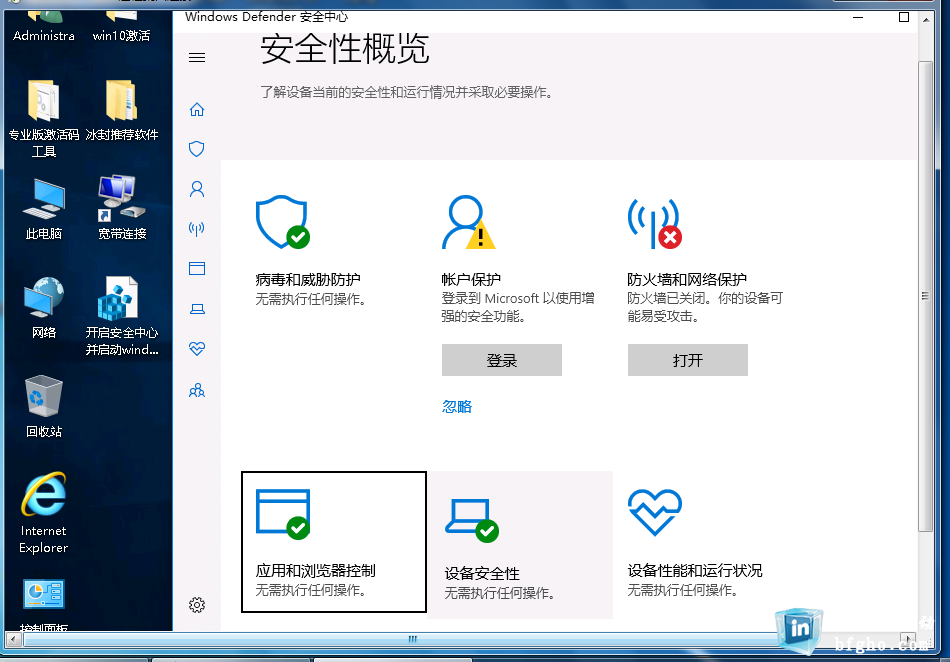Select 专业版激活码工具 folder
This screenshot has width=950, height=662.
coord(44,119)
